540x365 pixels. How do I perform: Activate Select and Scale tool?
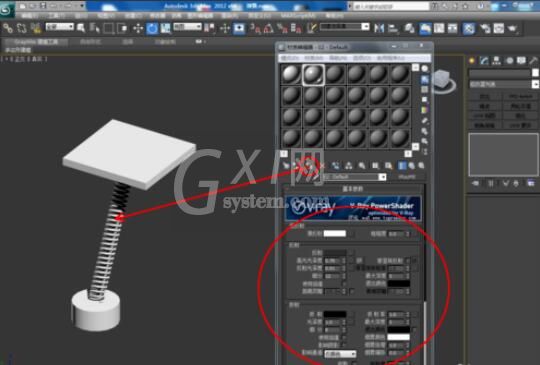[x=166, y=28]
